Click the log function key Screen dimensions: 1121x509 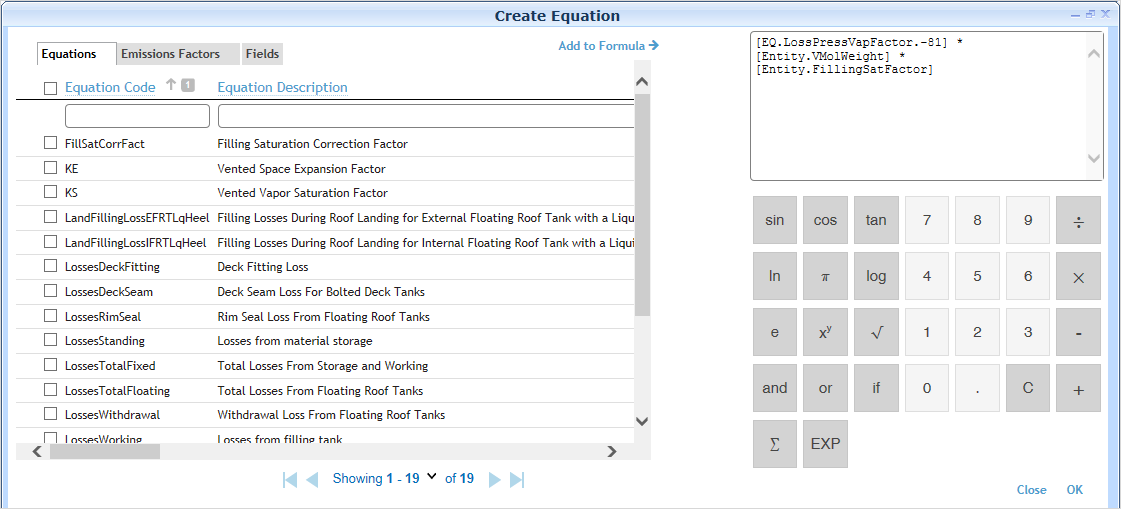pos(876,276)
